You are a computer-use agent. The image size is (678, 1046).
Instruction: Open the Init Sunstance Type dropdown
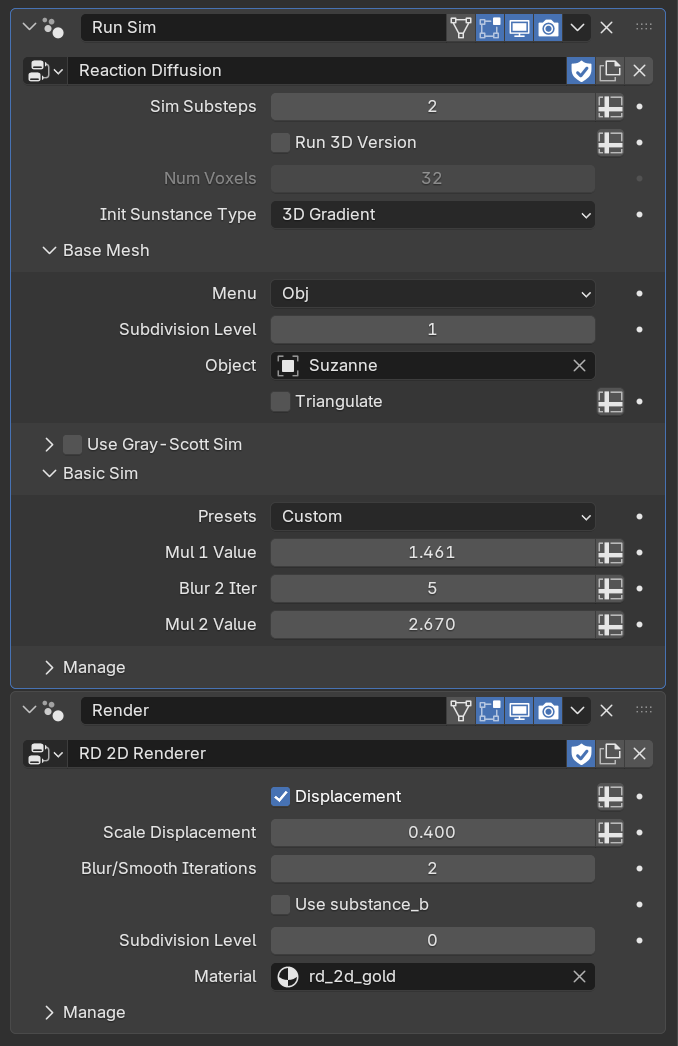click(432, 215)
